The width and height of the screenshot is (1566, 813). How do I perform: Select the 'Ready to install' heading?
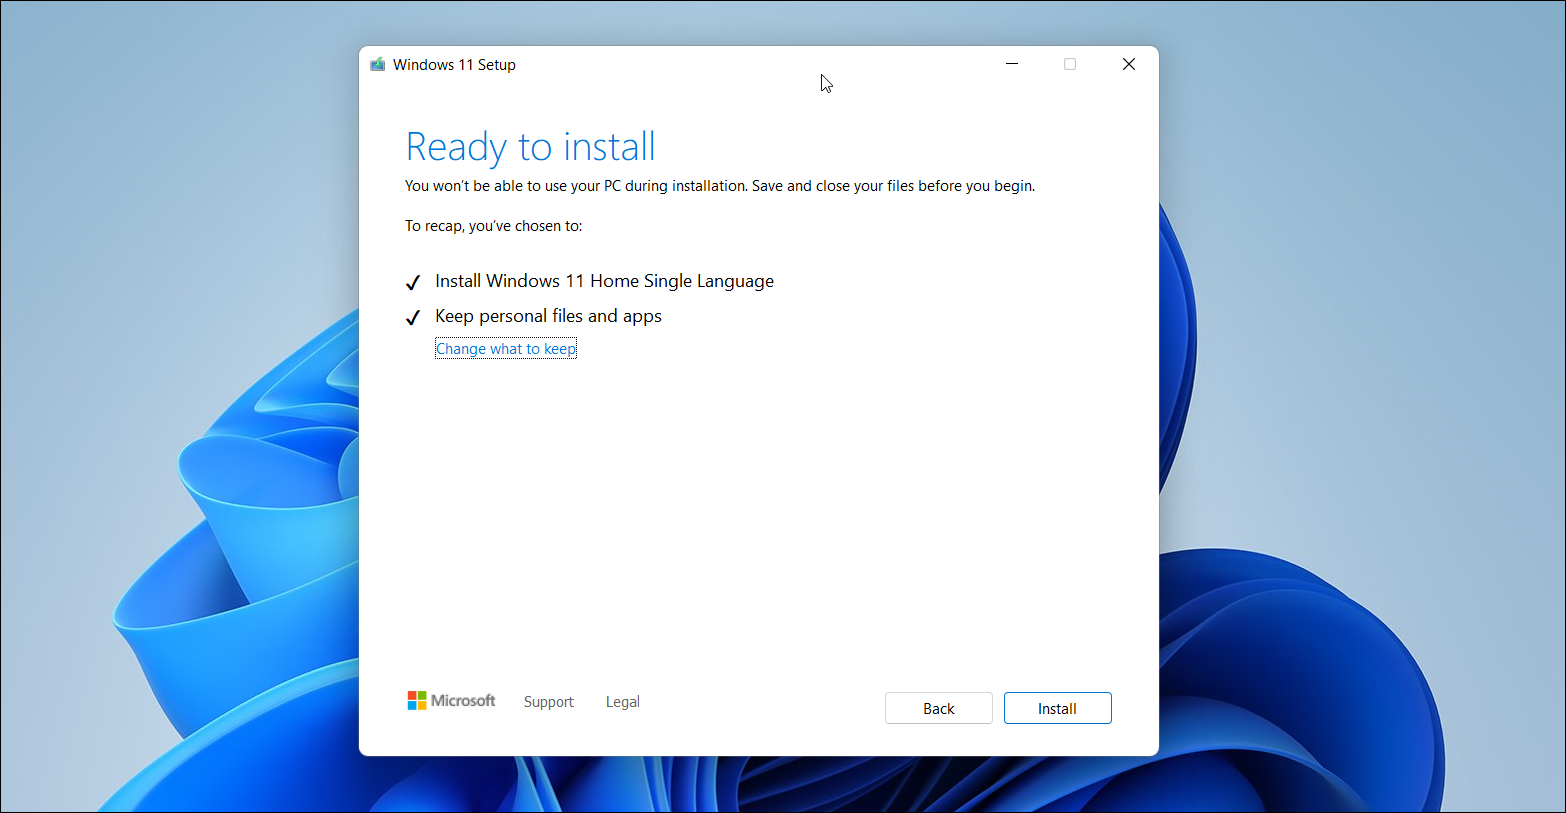[530, 147]
